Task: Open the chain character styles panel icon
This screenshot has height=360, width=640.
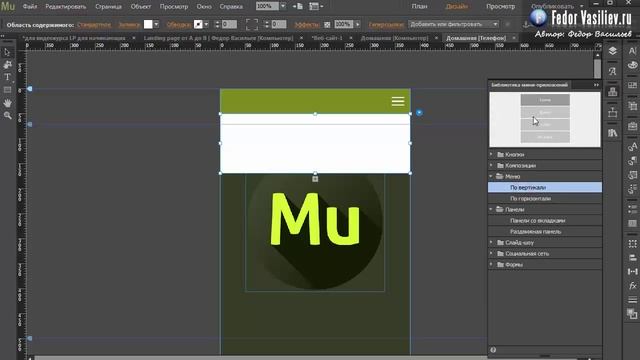Action: tap(632, 147)
